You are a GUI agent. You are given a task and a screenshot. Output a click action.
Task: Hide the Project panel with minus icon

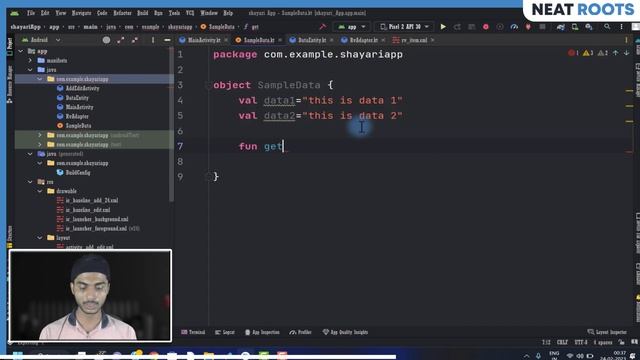pos(167,40)
